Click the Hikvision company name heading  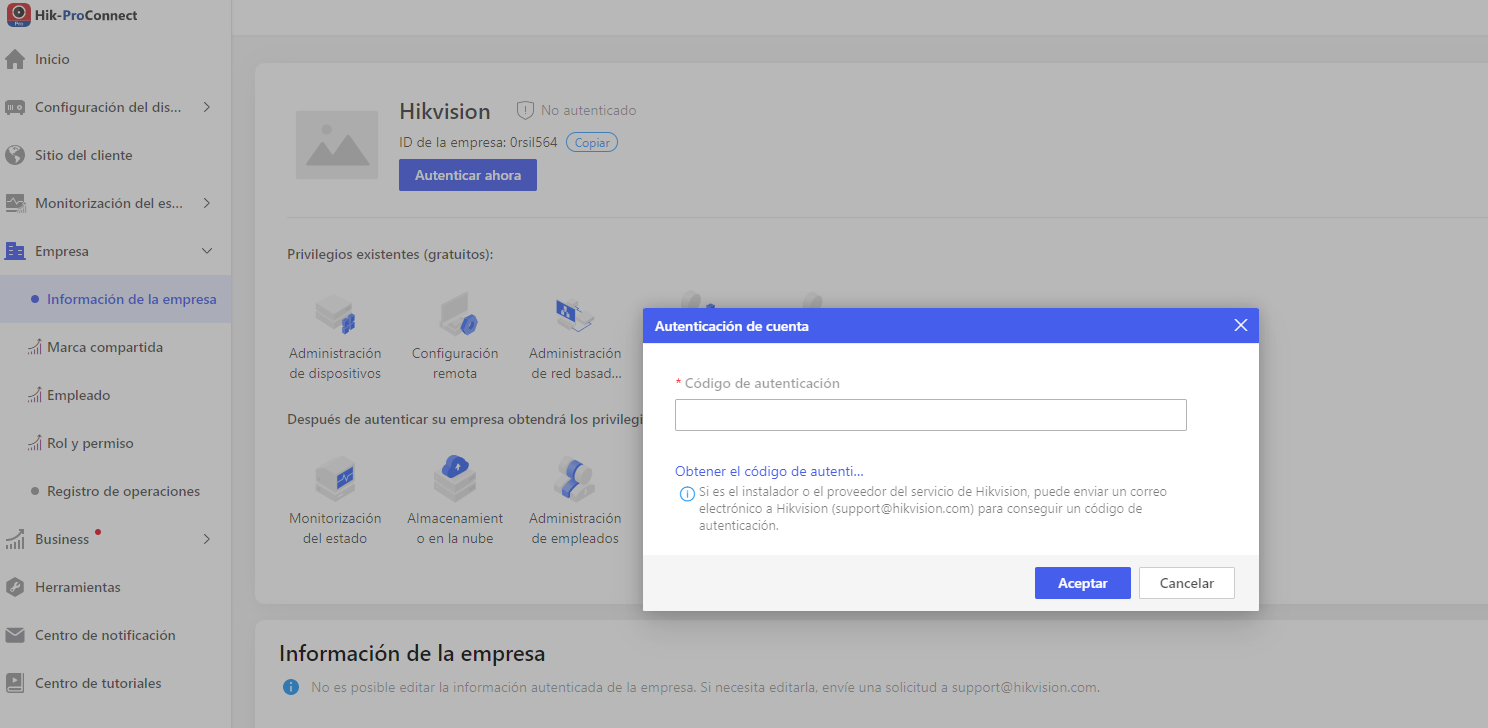pyautogui.click(x=445, y=111)
